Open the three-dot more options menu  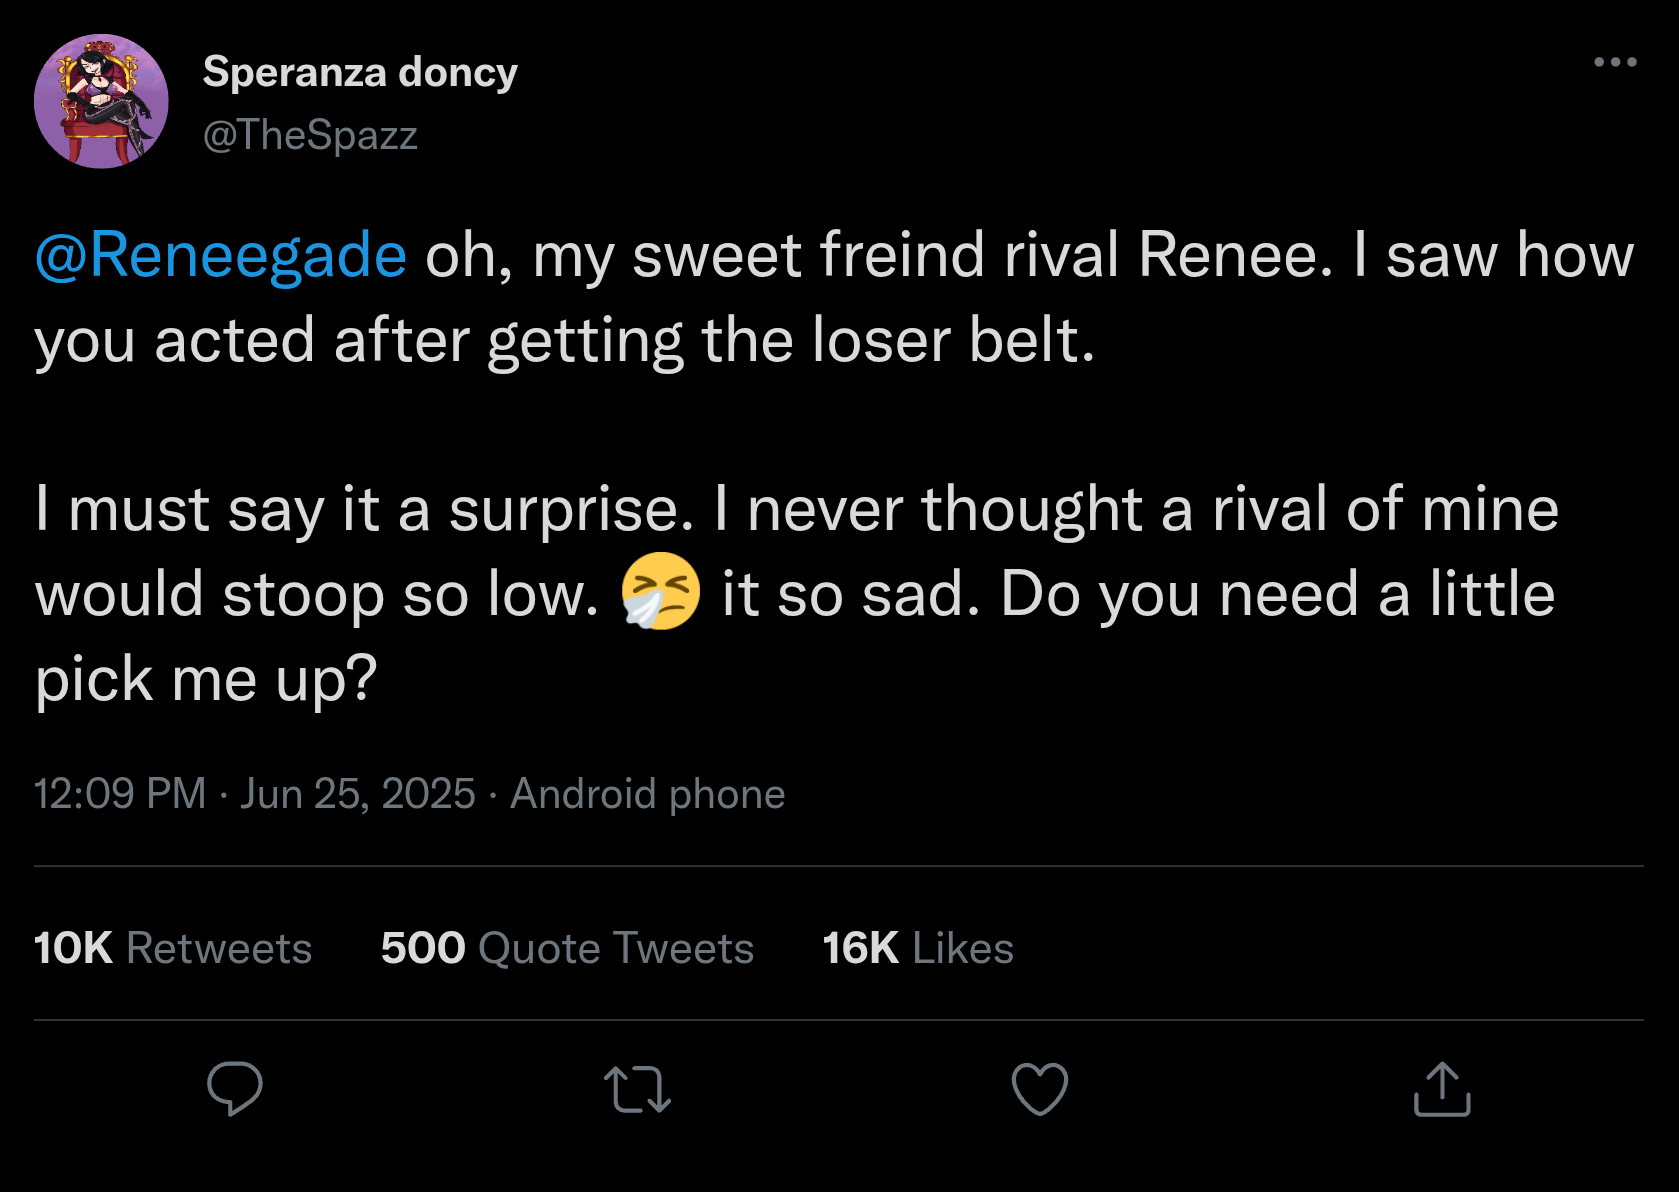pyautogui.click(x=1614, y=62)
